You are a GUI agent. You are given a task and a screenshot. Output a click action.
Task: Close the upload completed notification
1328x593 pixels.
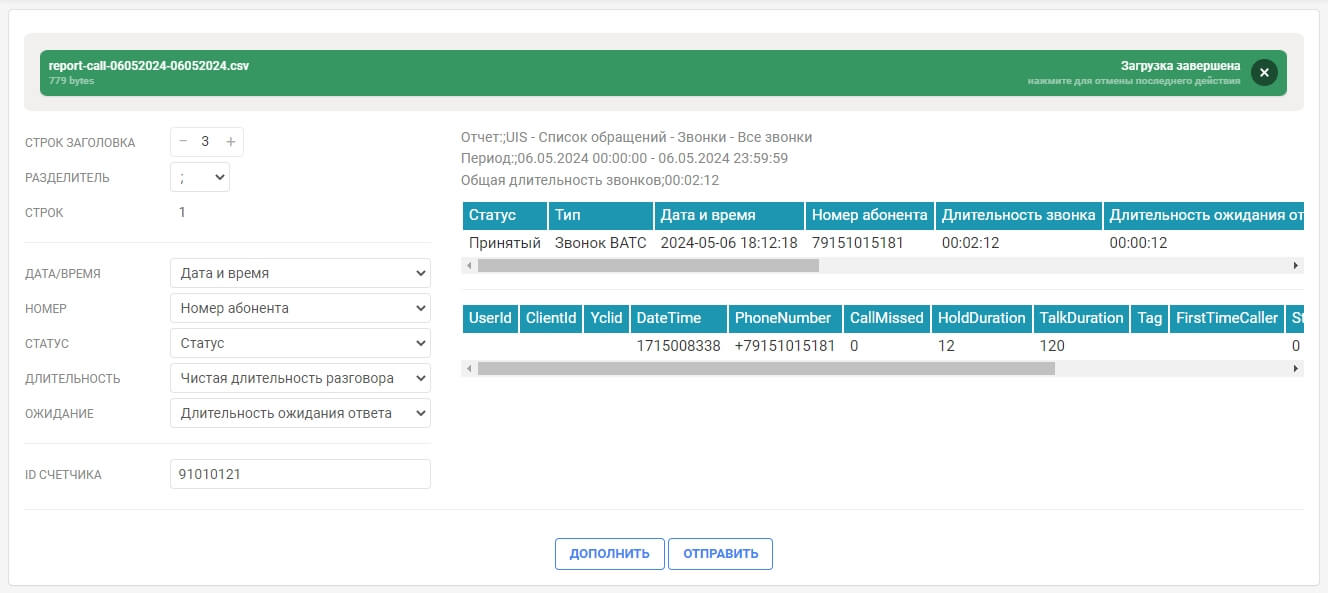pos(1264,73)
